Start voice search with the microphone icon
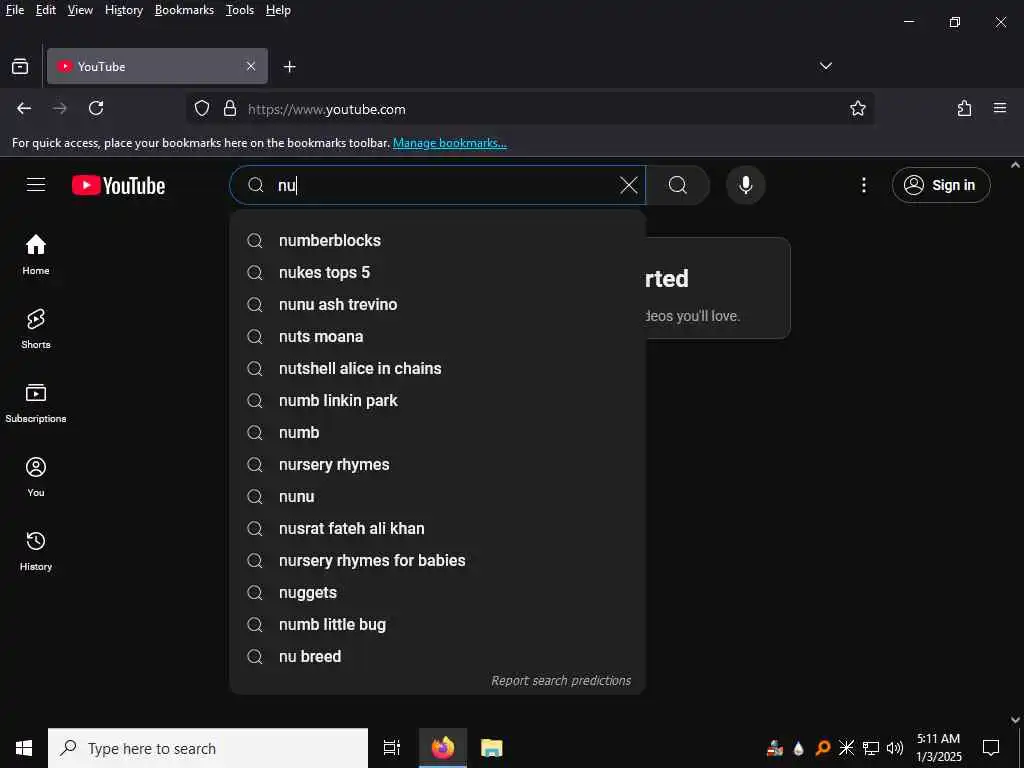This screenshot has width=1024, height=768. [x=745, y=185]
